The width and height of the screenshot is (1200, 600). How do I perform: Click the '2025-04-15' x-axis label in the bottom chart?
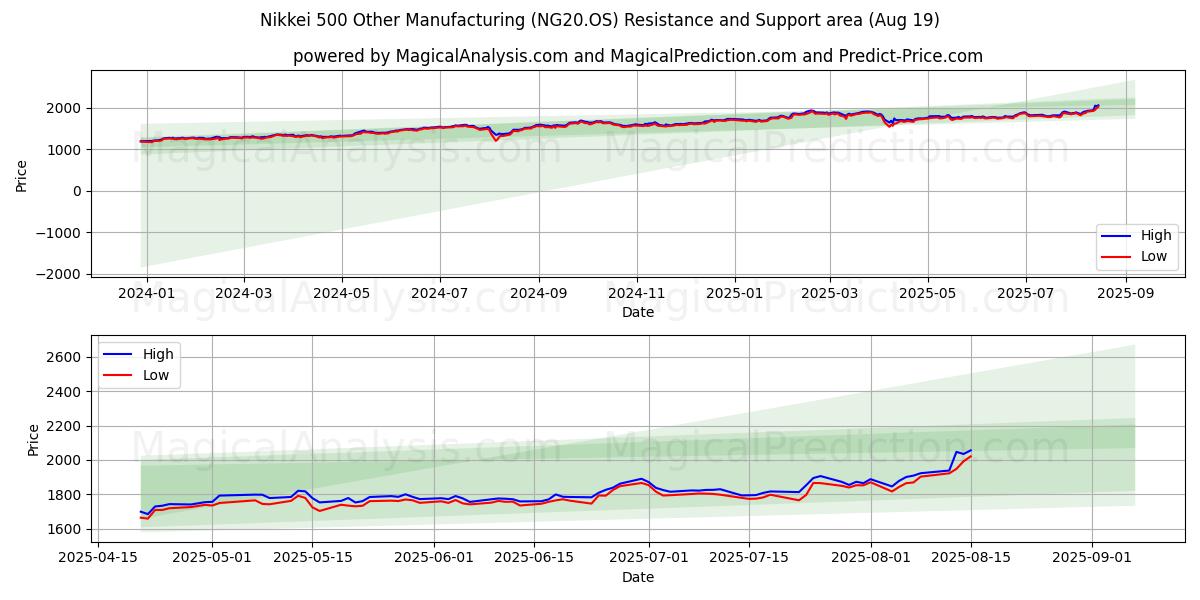[98, 558]
